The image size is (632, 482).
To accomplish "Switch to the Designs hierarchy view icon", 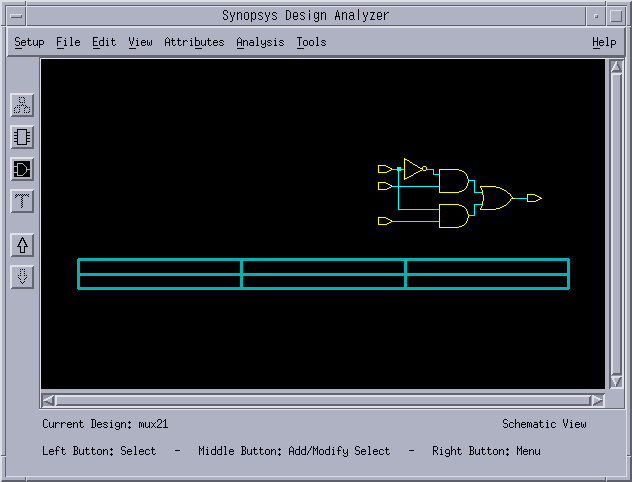I will 22,105.
